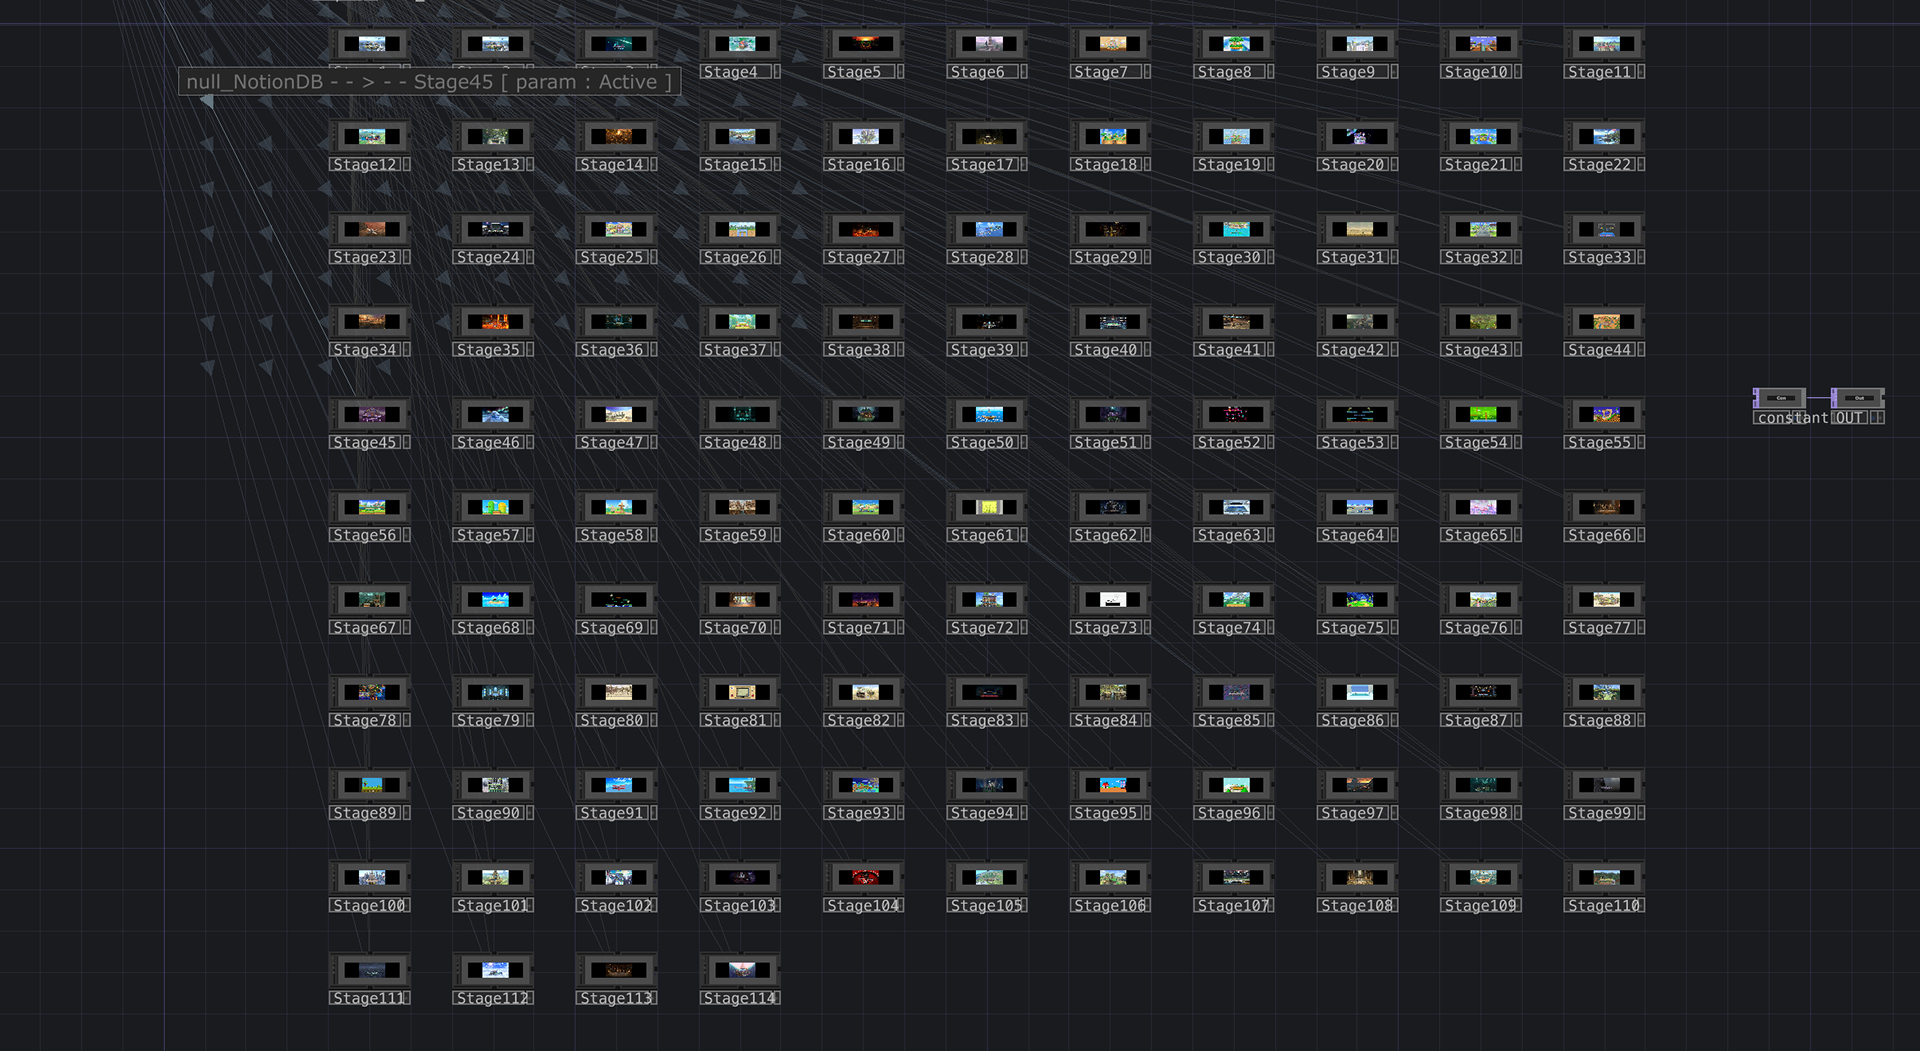The image size is (1920, 1051).
Task: Click the Stage41 name label
Action: pos(1229,350)
